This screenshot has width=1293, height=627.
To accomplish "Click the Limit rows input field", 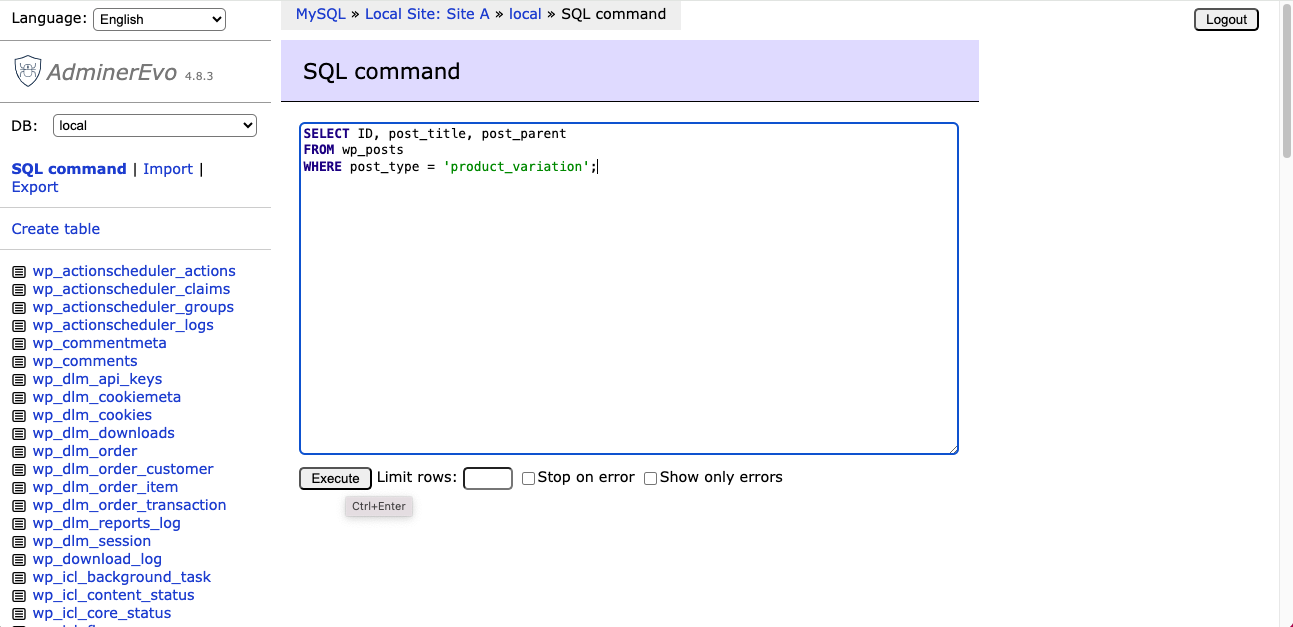I will point(488,479).
